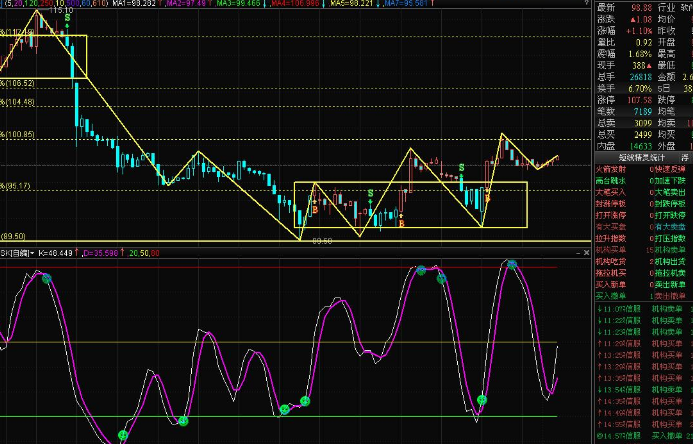Select the 机构出货 alert entry
Image resolution: width=693 pixels, height=444 pixels.
click(x=670, y=261)
